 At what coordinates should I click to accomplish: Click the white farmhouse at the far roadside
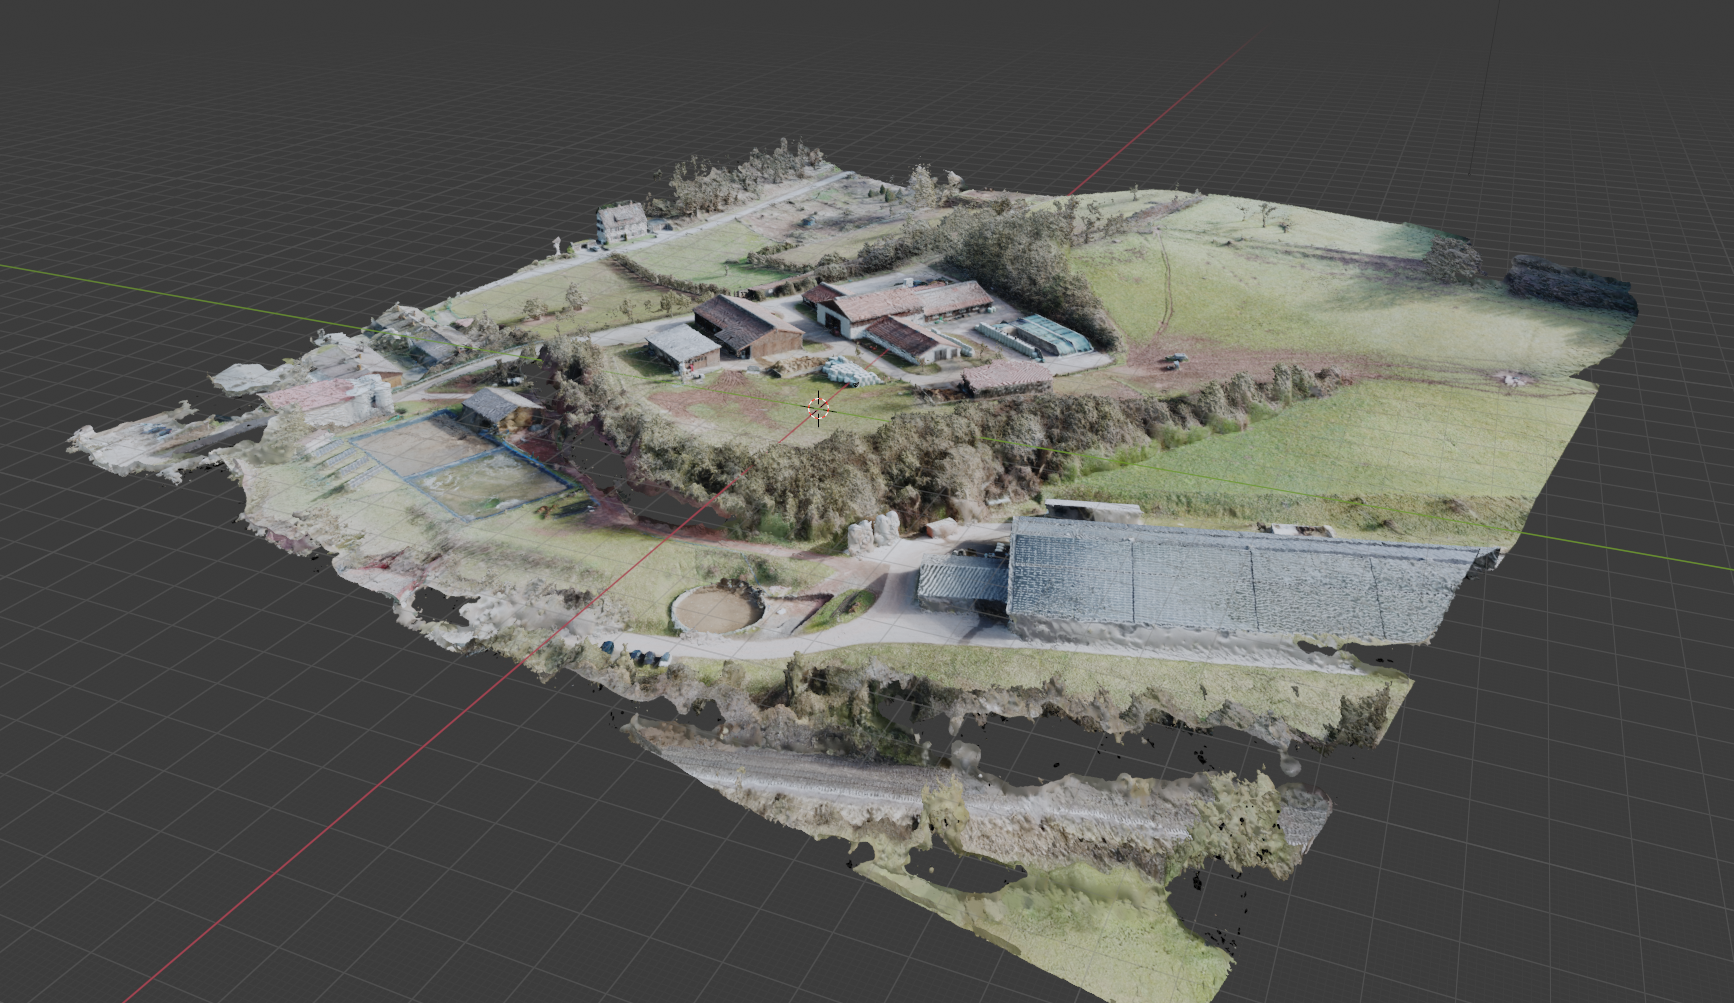[622, 222]
